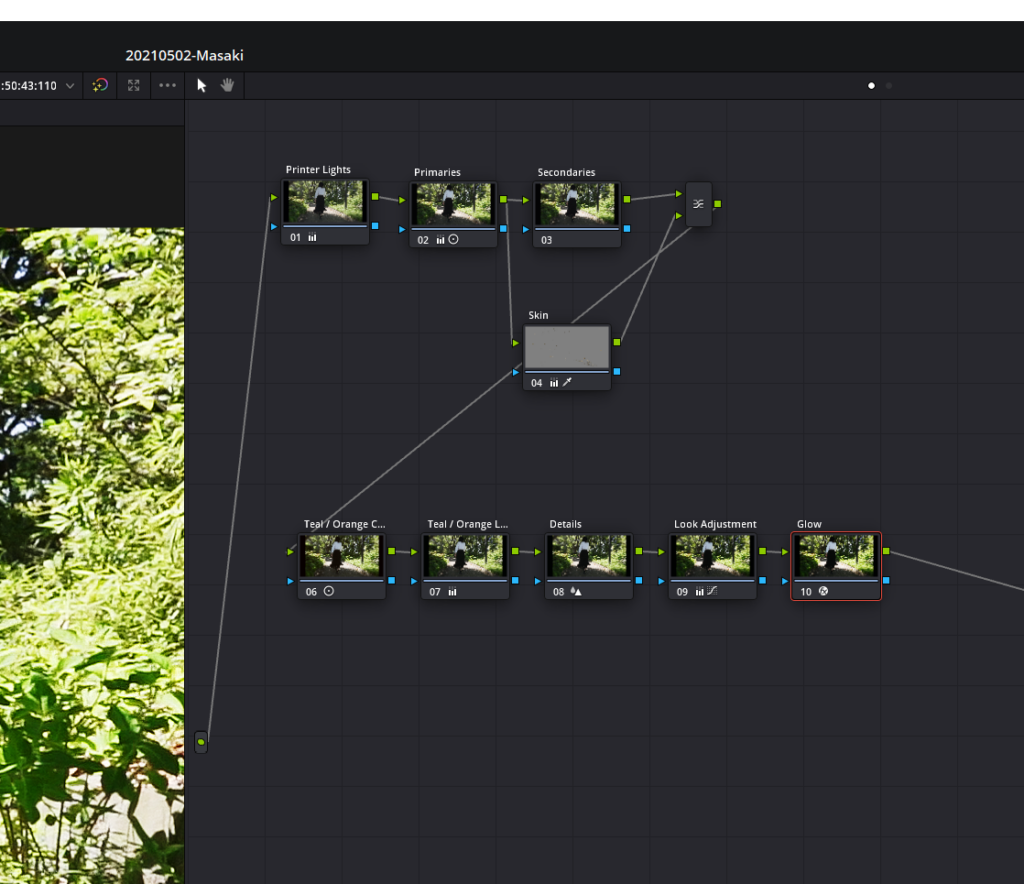Viewport: 1024px width, 884px height.
Task: Click the curves icon on node 09
Action: point(712,592)
